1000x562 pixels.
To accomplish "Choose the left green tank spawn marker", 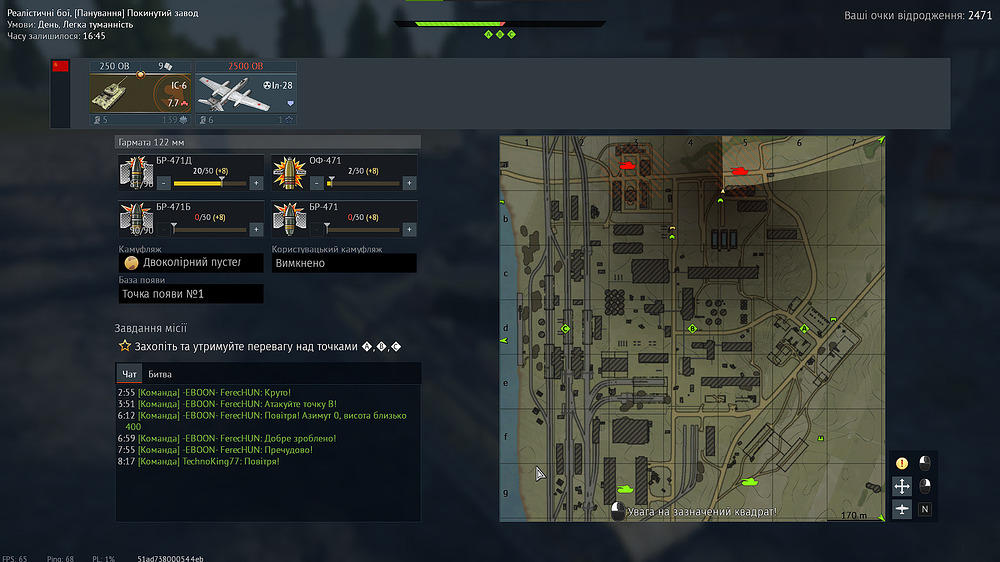I will (625, 489).
